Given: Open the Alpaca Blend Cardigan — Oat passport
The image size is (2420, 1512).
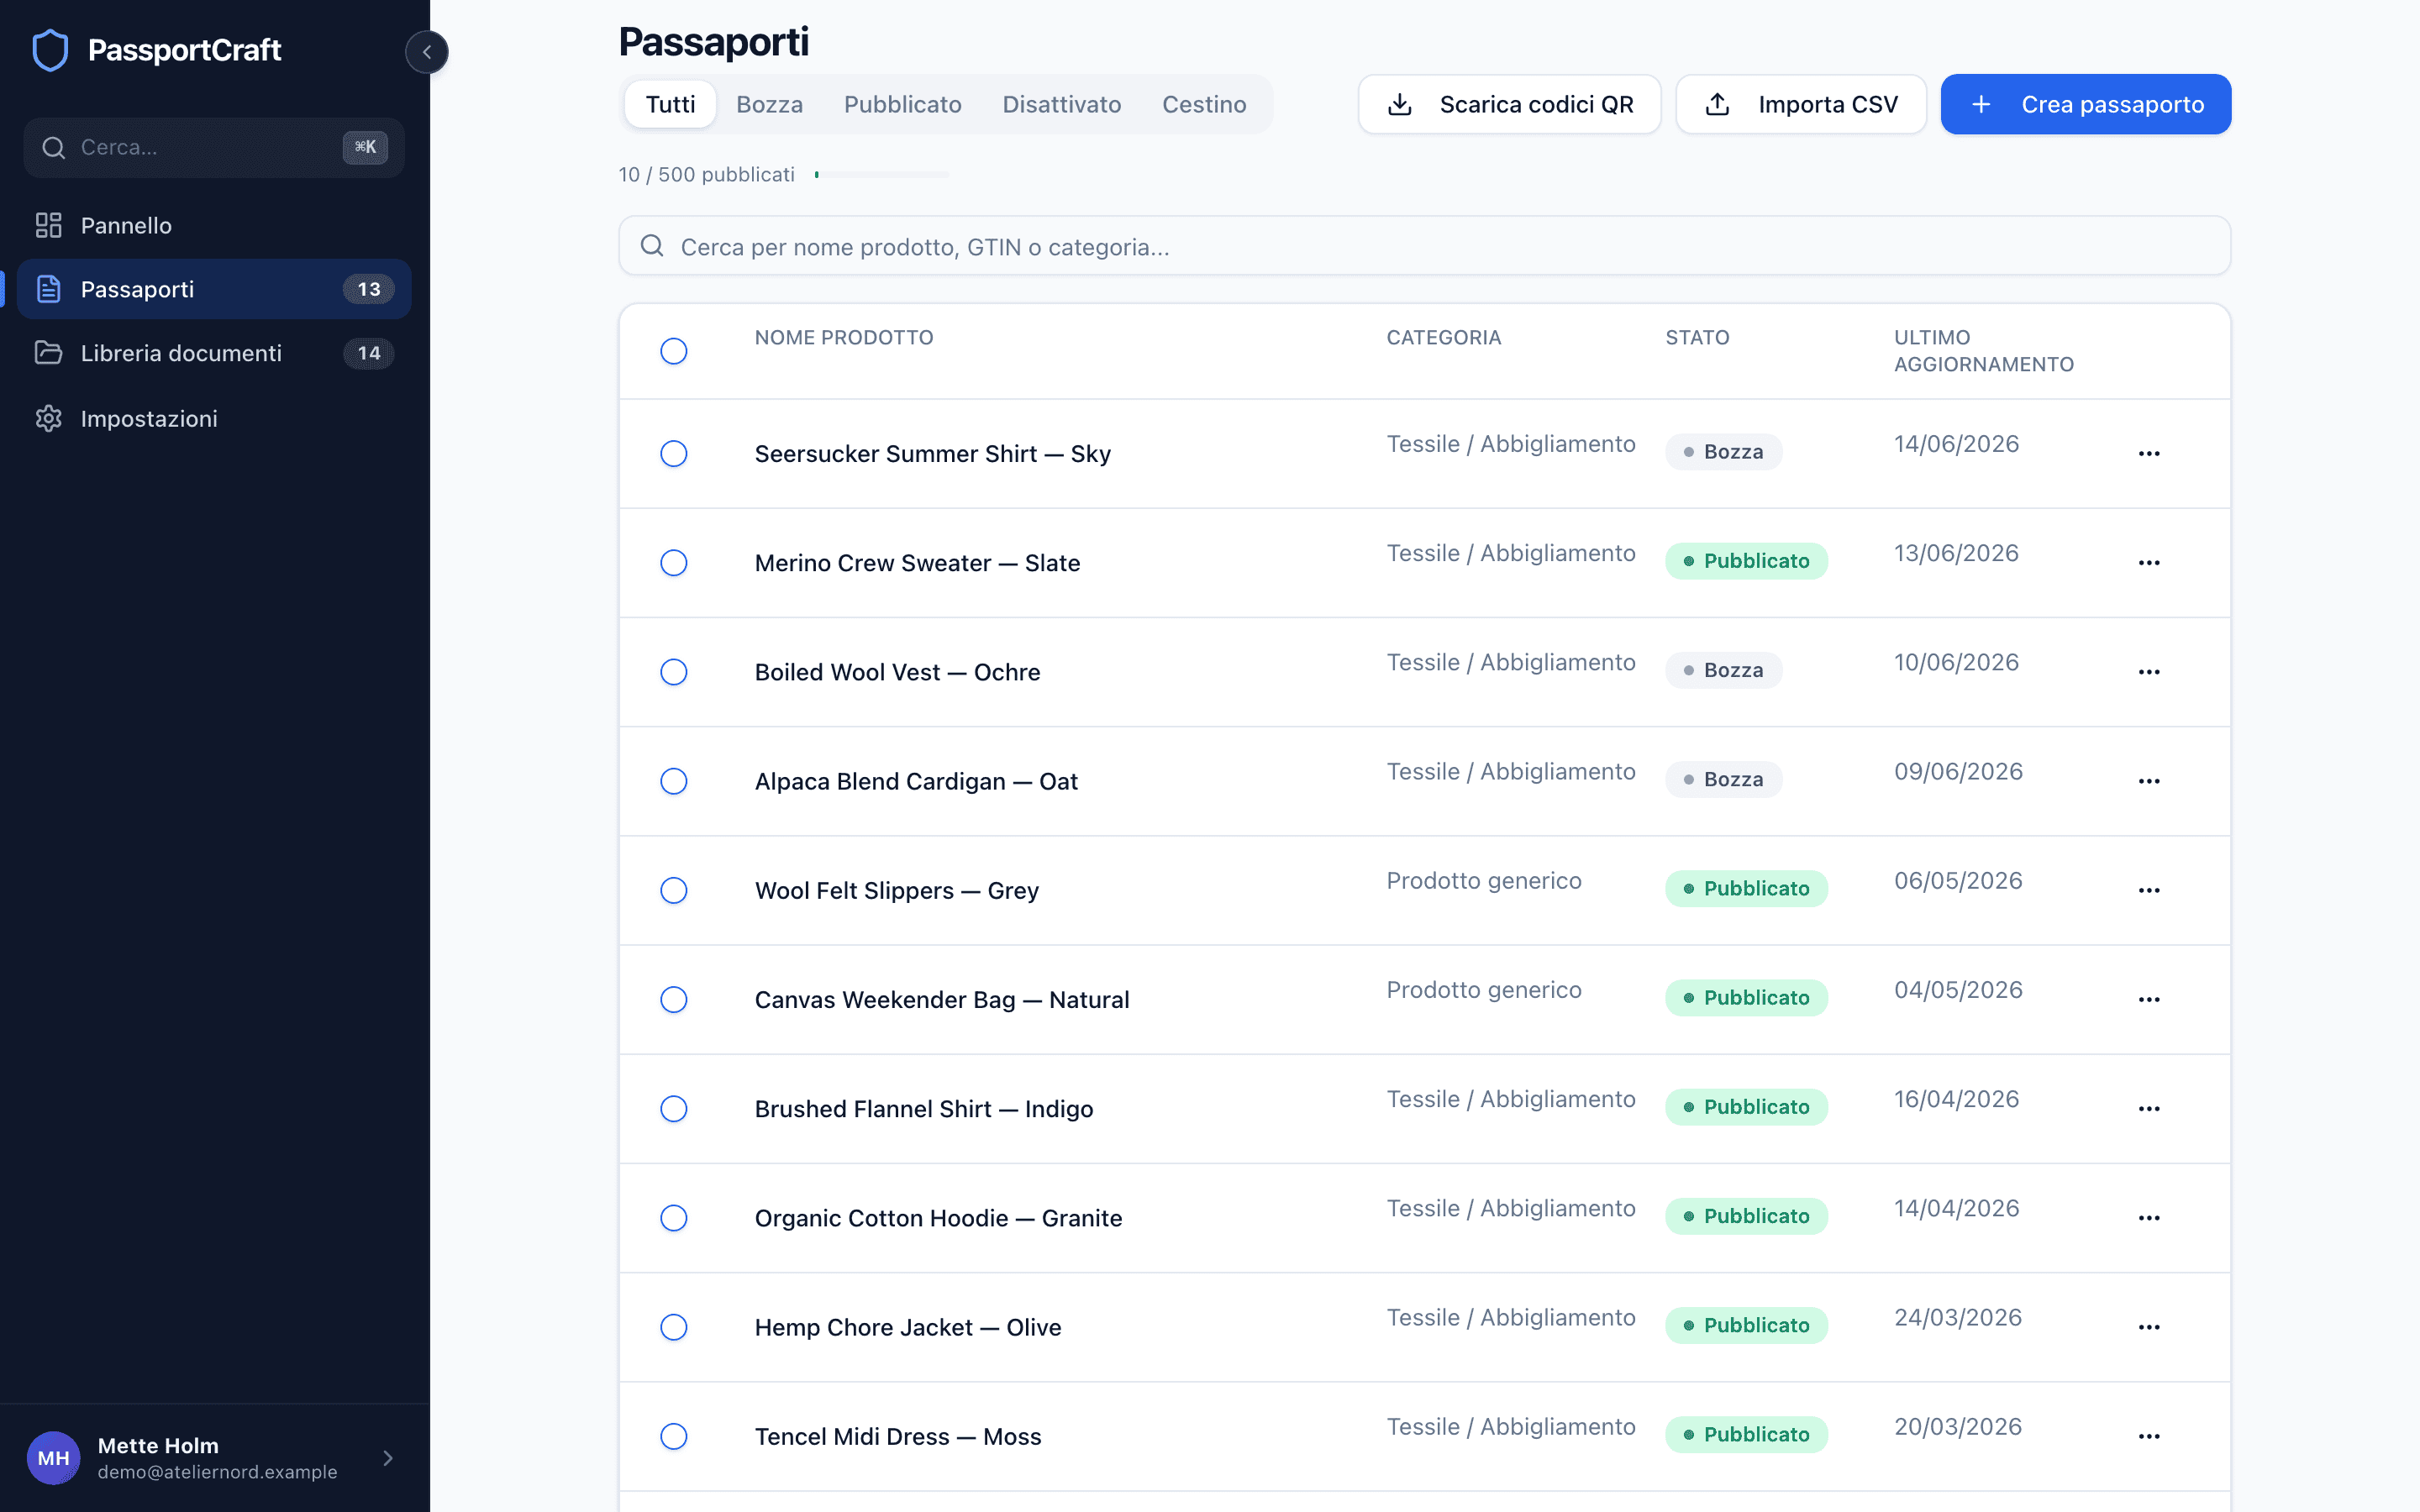Looking at the screenshot, I should coord(916,781).
